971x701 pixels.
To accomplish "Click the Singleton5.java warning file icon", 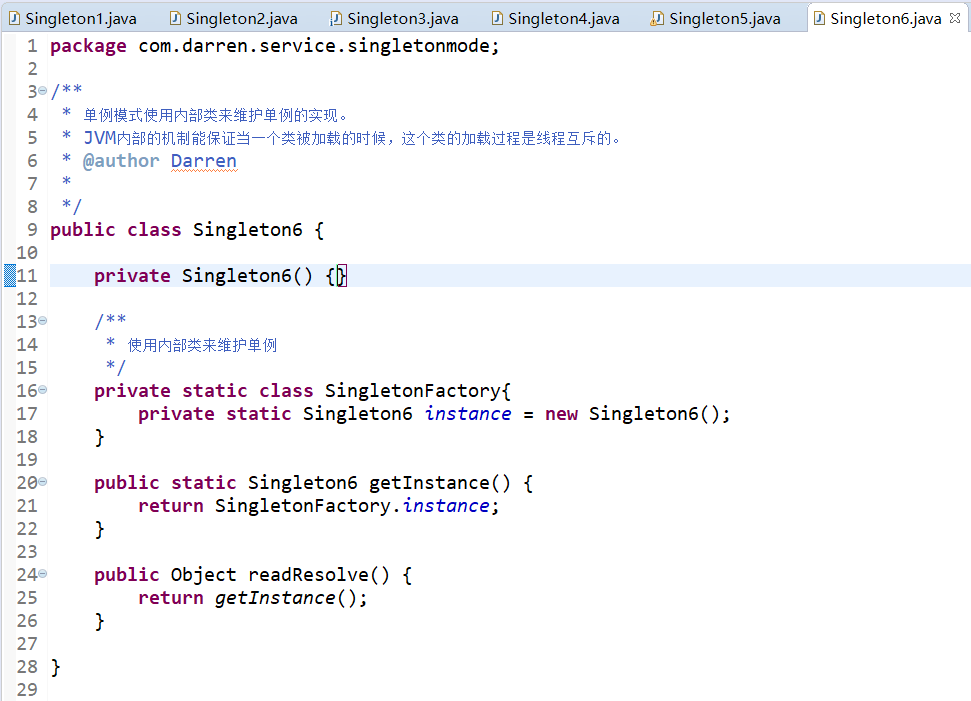I will tap(658, 19).
